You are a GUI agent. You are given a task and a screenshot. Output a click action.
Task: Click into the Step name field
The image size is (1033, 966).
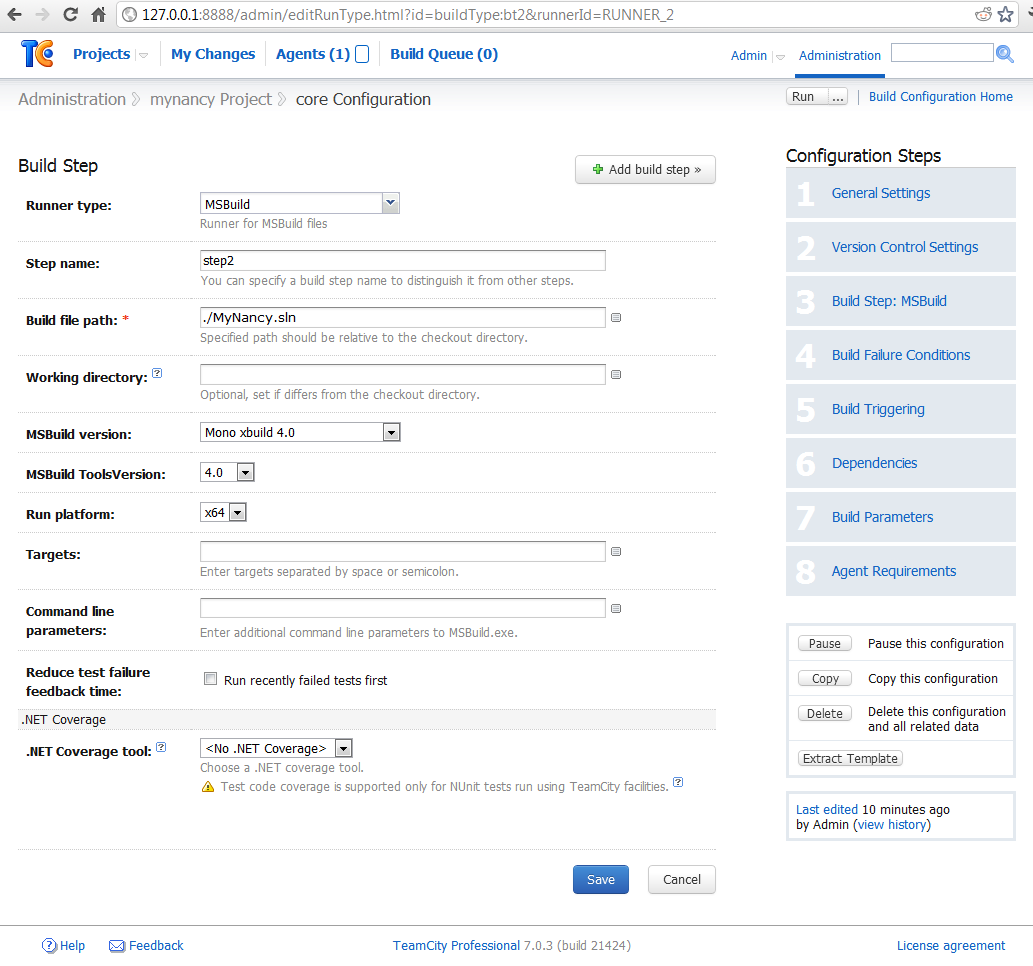pyautogui.click(x=403, y=260)
